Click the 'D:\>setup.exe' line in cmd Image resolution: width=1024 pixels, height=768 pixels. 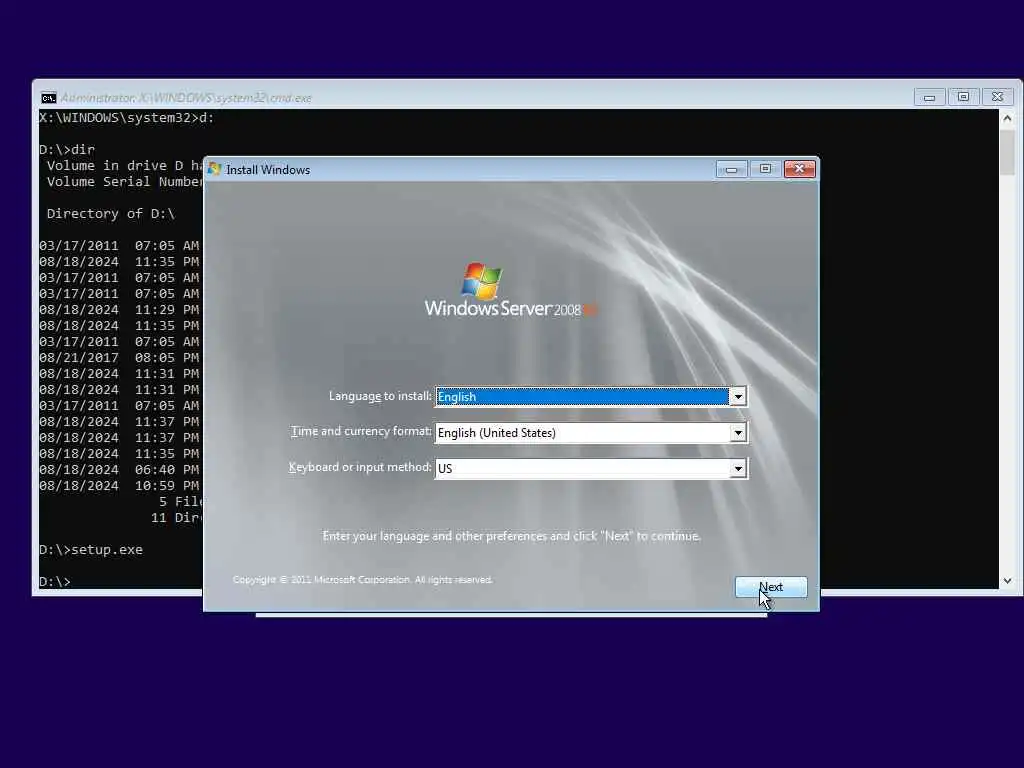click(x=91, y=550)
